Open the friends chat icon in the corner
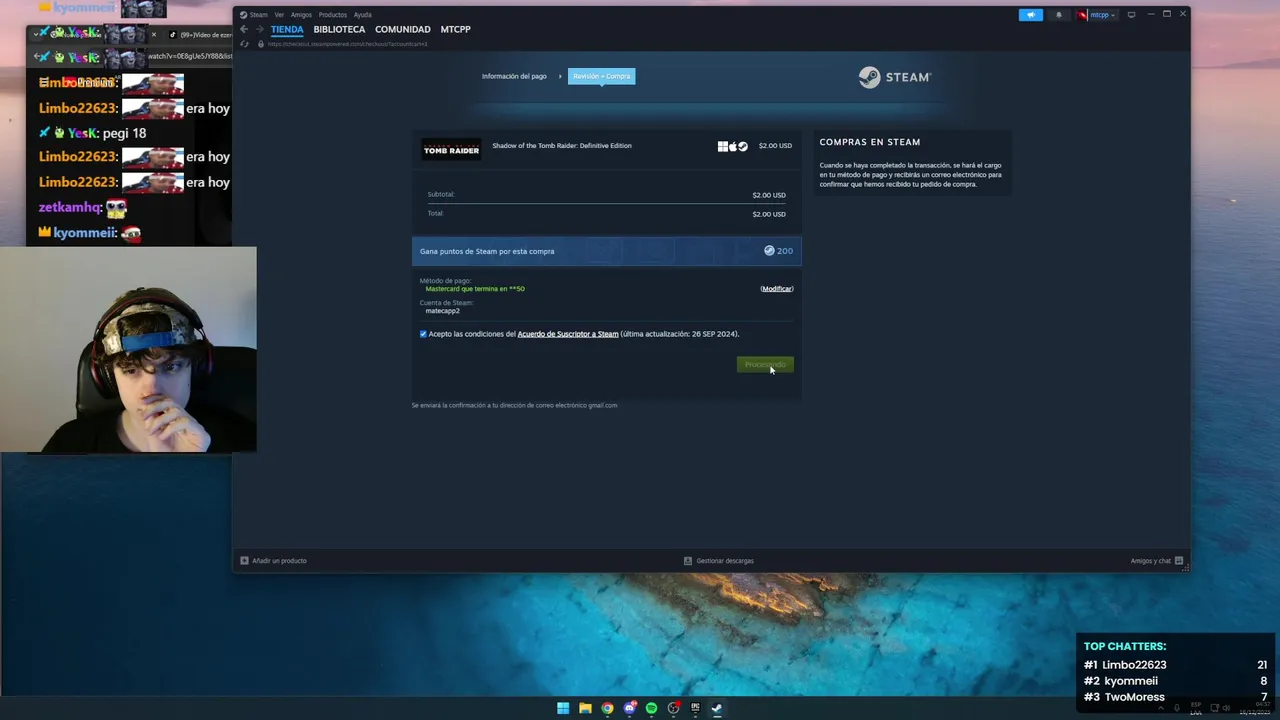 tap(1179, 561)
